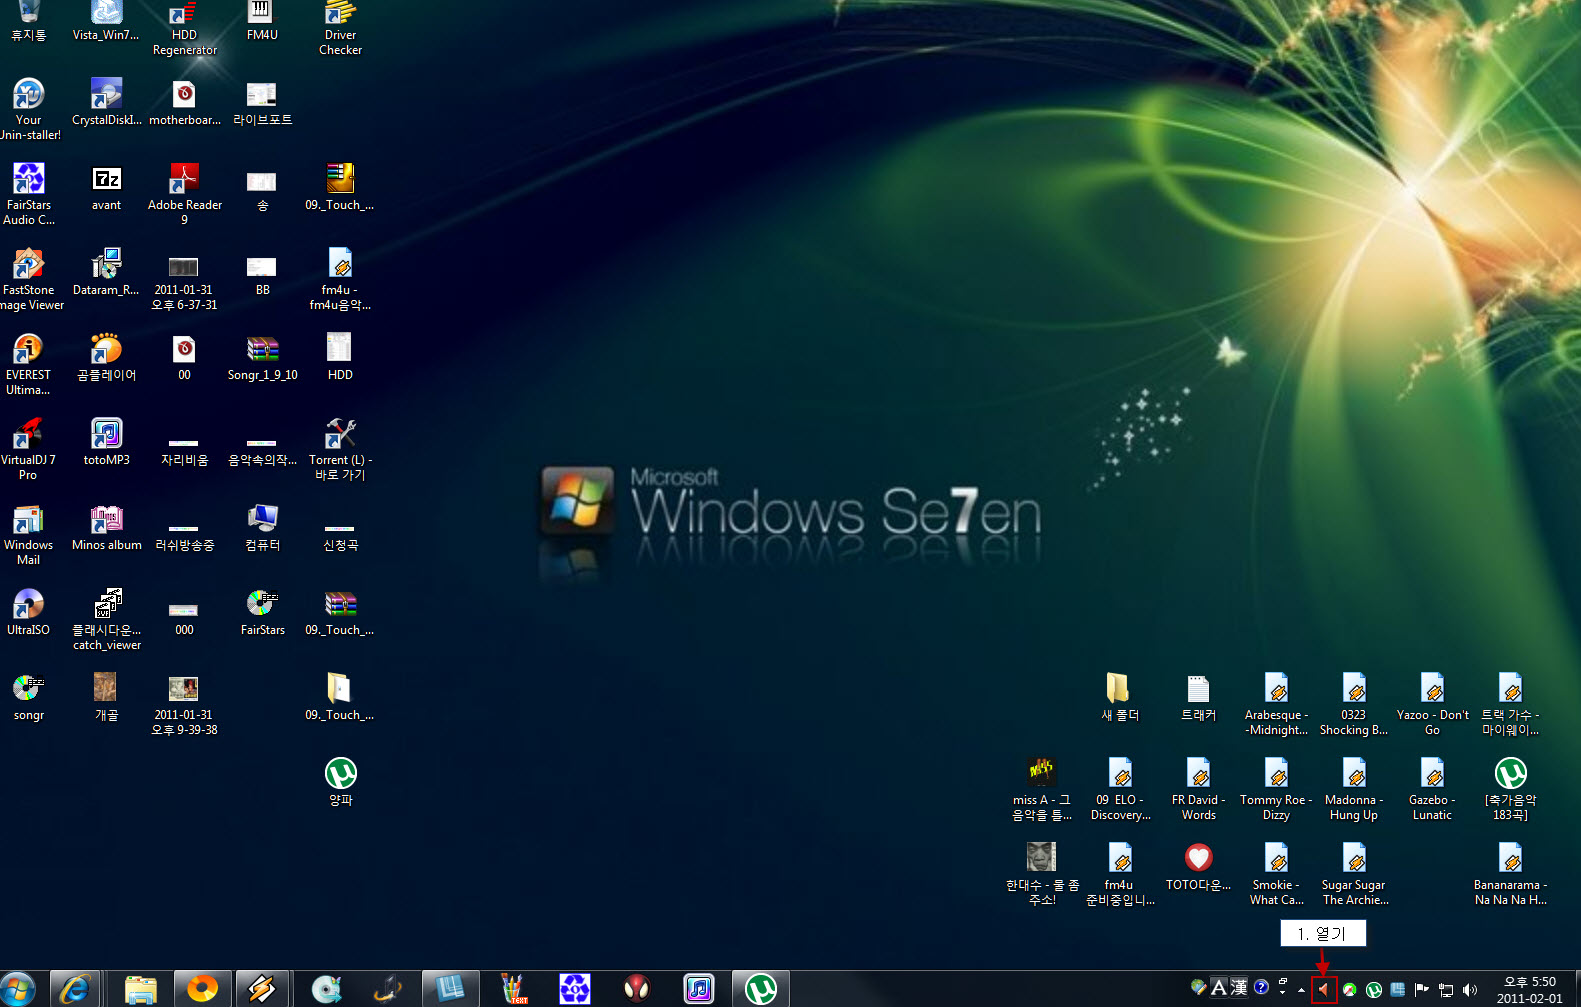Viewport: 1581px width, 1007px height.
Task: Open Sugar Sugar The Archies file
Action: coord(1354,874)
